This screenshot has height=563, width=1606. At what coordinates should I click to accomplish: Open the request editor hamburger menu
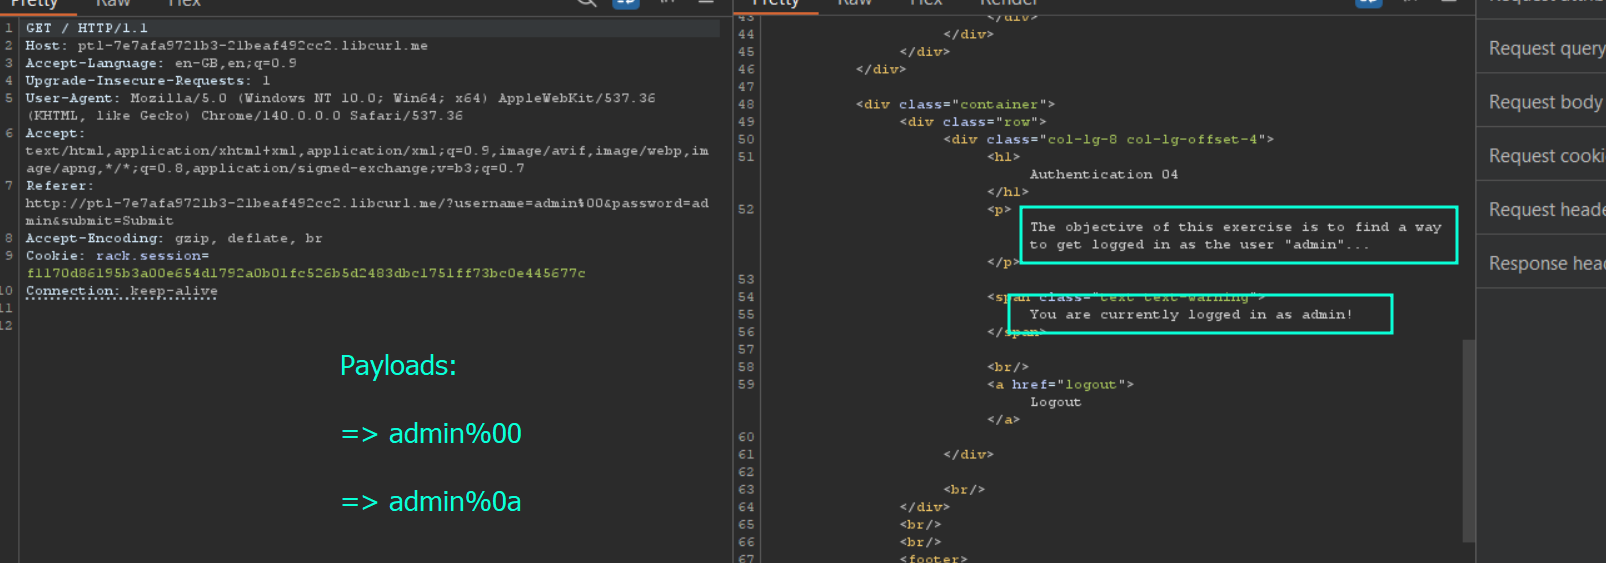706,3
